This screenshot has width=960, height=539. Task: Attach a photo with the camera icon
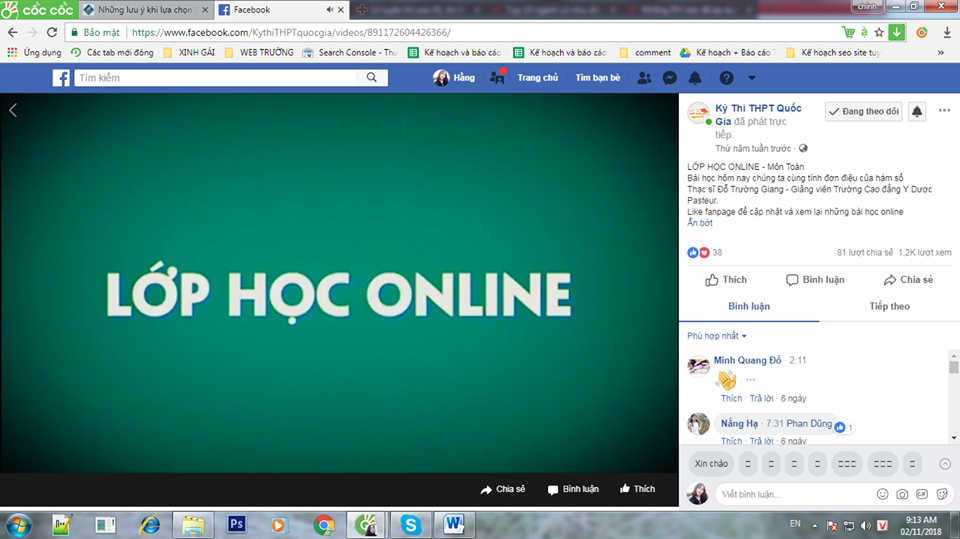tap(902, 494)
